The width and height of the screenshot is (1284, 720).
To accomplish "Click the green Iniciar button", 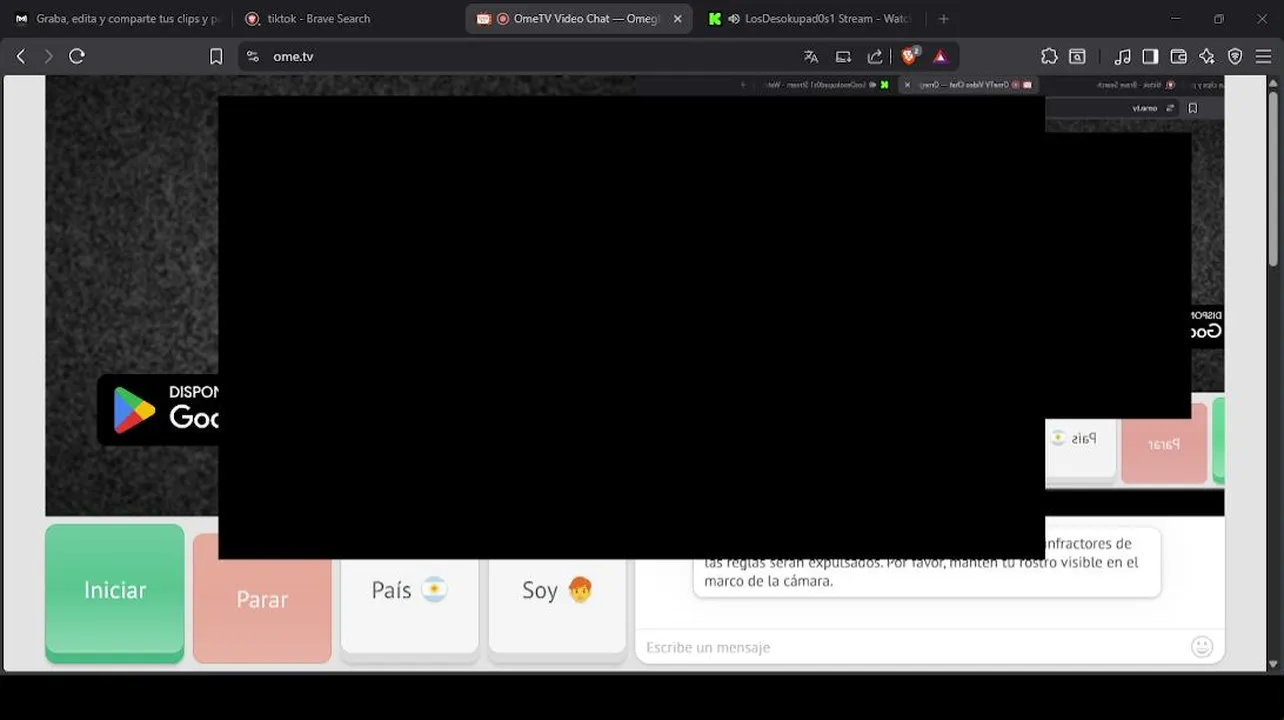I will tap(115, 592).
